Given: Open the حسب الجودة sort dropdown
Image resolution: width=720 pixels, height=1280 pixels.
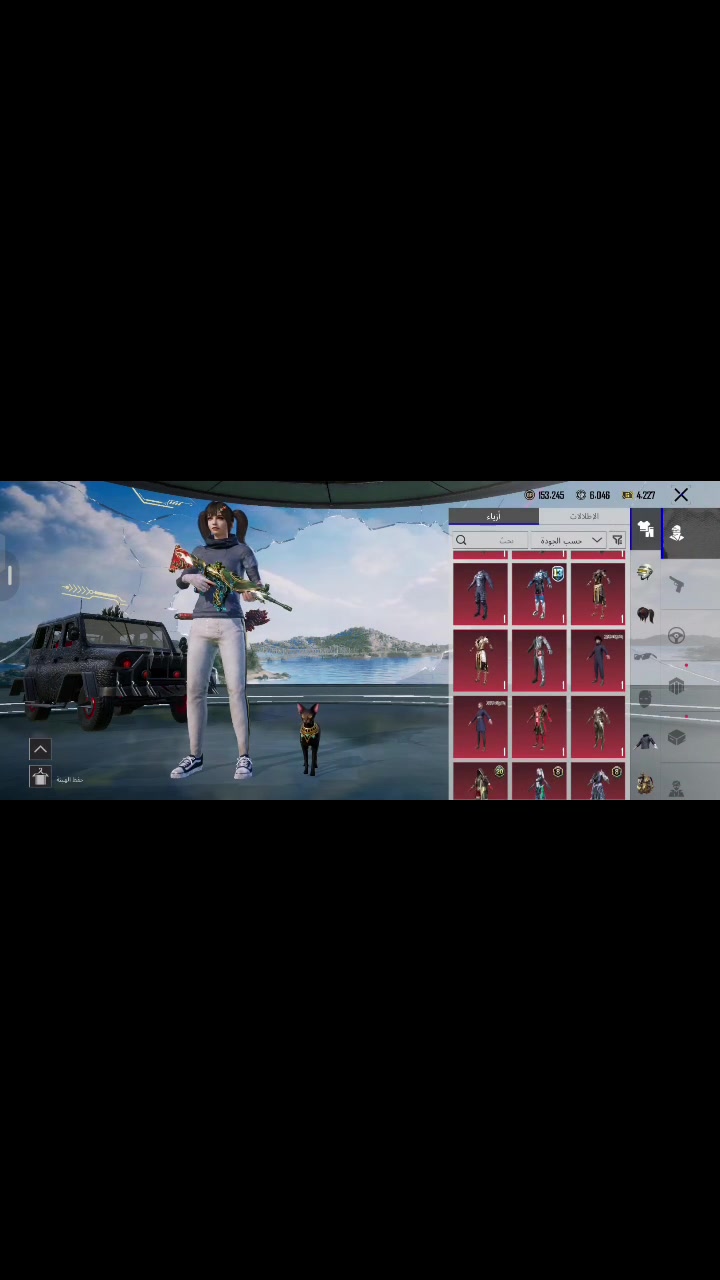Looking at the screenshot, I should coord(571,540).
